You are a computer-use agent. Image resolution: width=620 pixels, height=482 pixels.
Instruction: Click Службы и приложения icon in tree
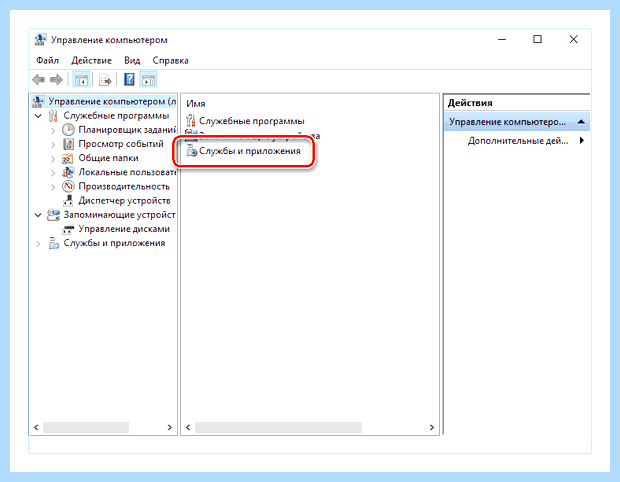tap(53, 243)
